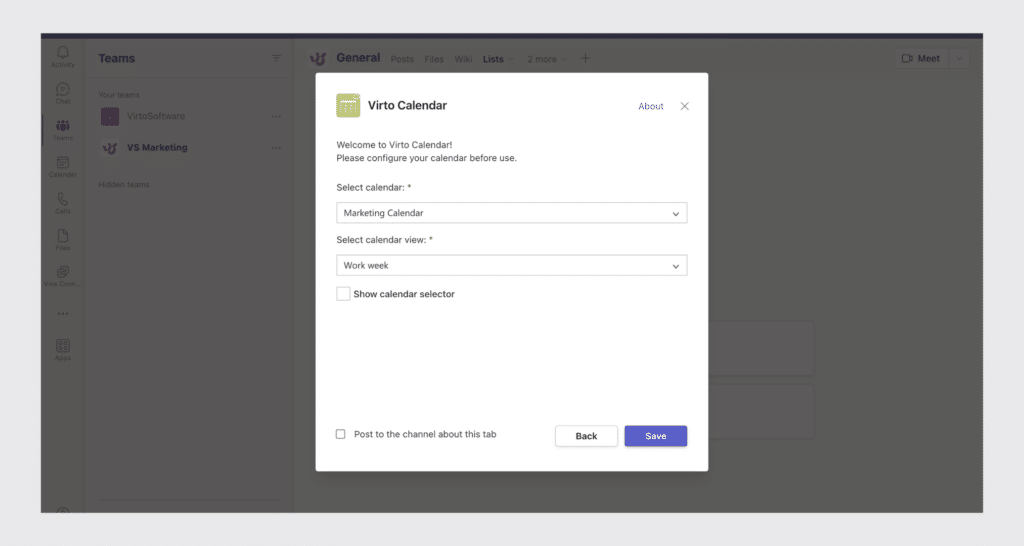
Task: Open more options for VirtoSoftware team
Action: coord(276,116)
